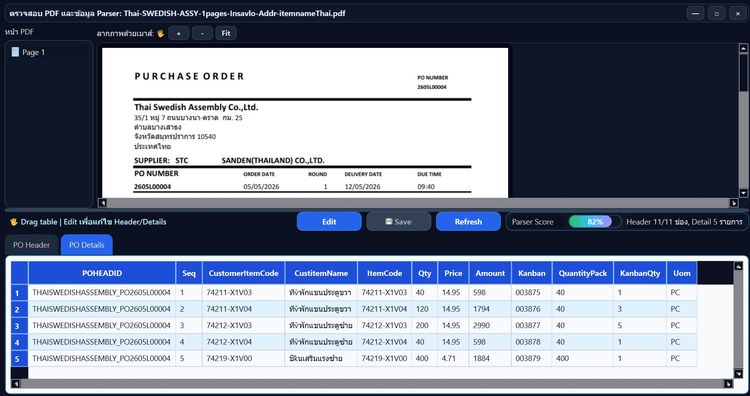Click the details table scroll right arrow

tap(728, 384)
